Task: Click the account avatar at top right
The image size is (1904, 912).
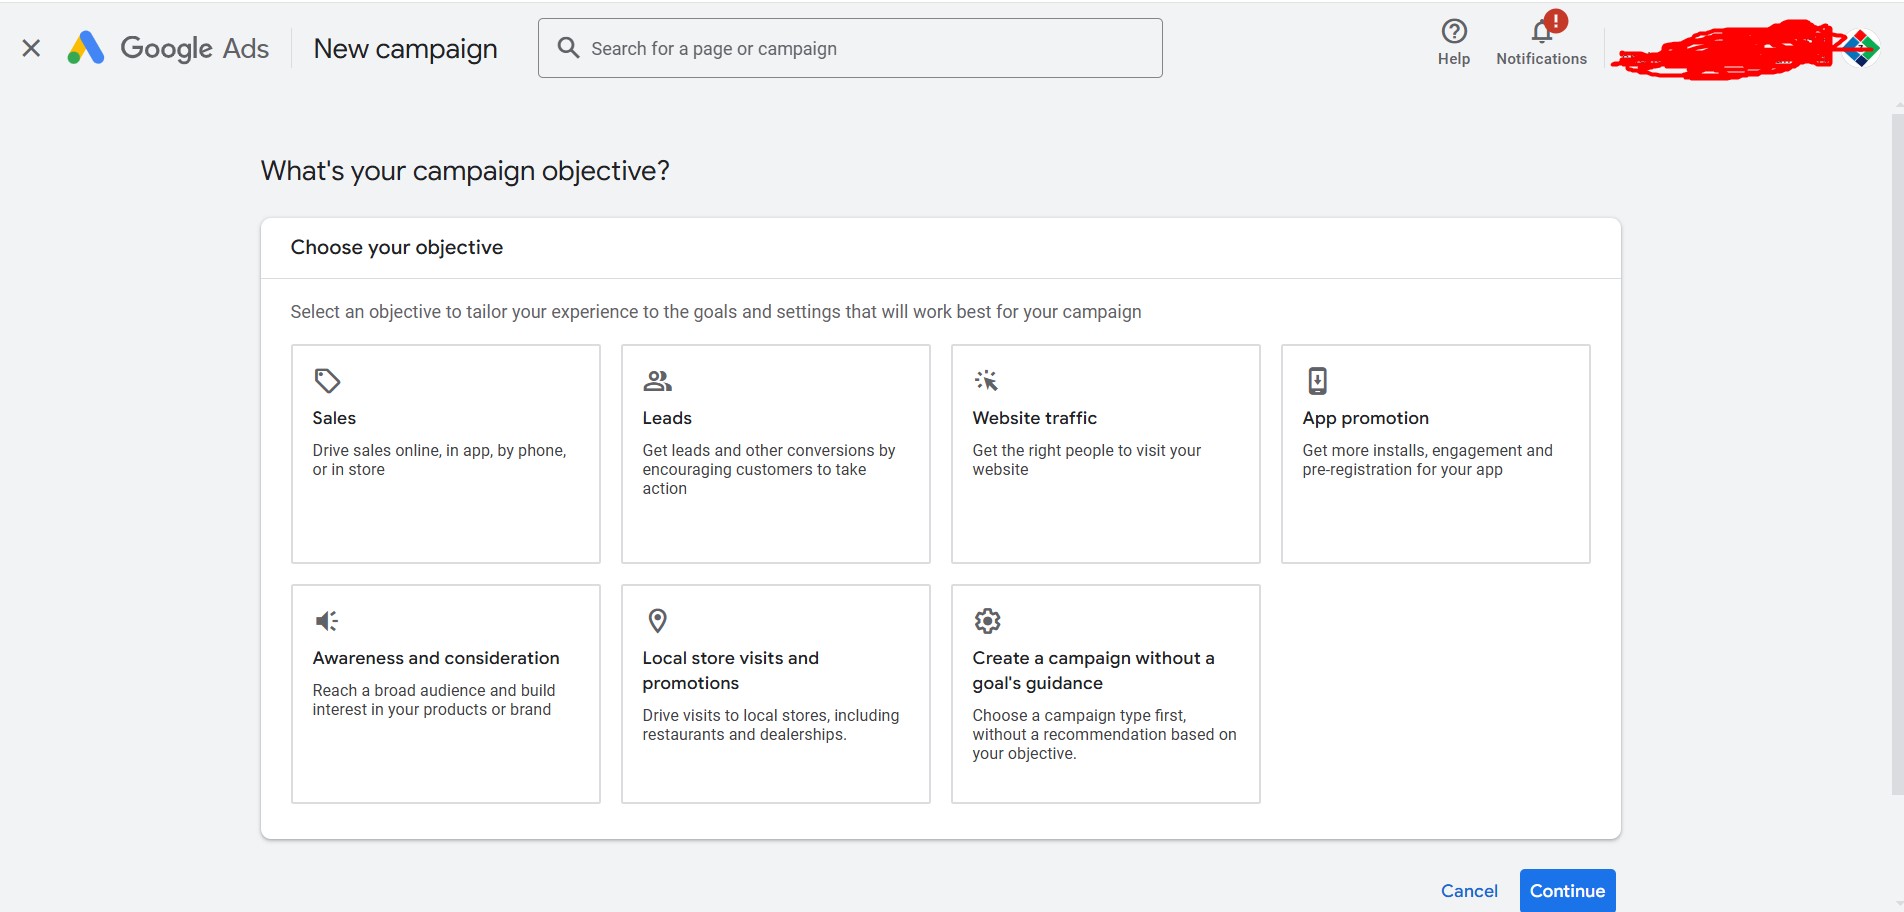Action: coord(1860,48)
